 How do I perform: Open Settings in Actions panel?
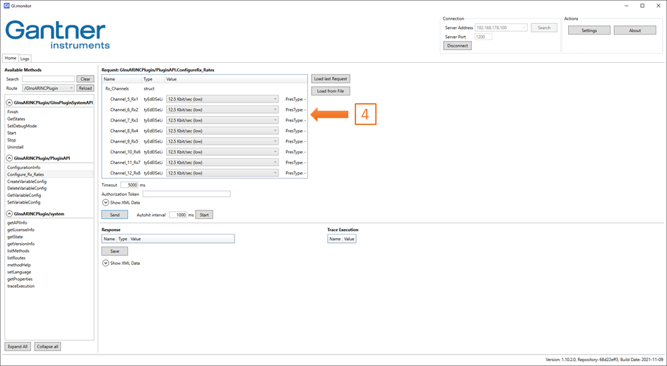tap(589, 31)
